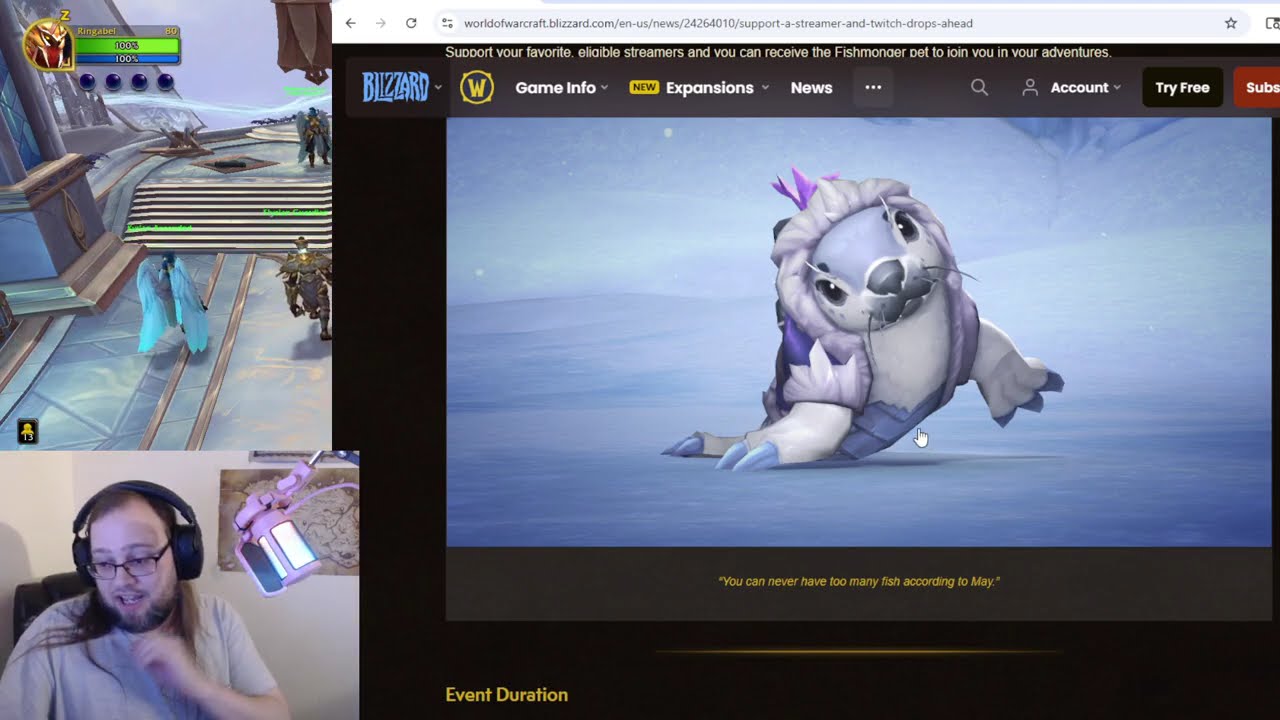Viewport: 1280px width, 720px height.
Task: Go back with the browser back arrow
Action: [350, 23]
